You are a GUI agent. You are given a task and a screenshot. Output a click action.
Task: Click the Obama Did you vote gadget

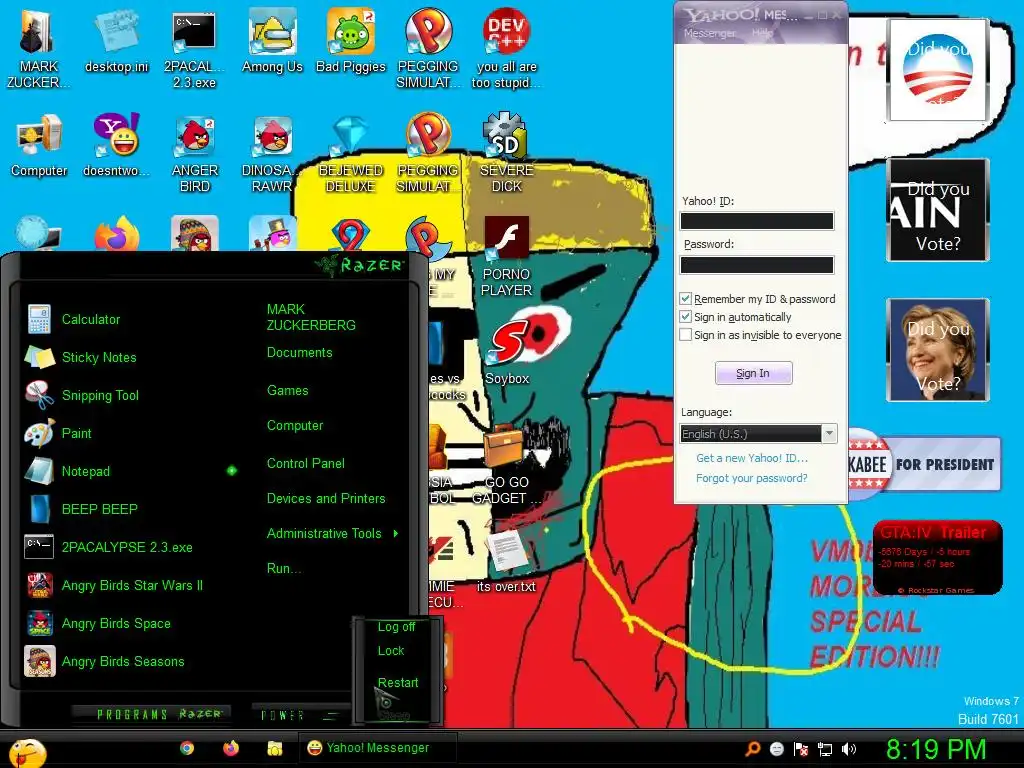pyautogui.click(x=938, y=70)
